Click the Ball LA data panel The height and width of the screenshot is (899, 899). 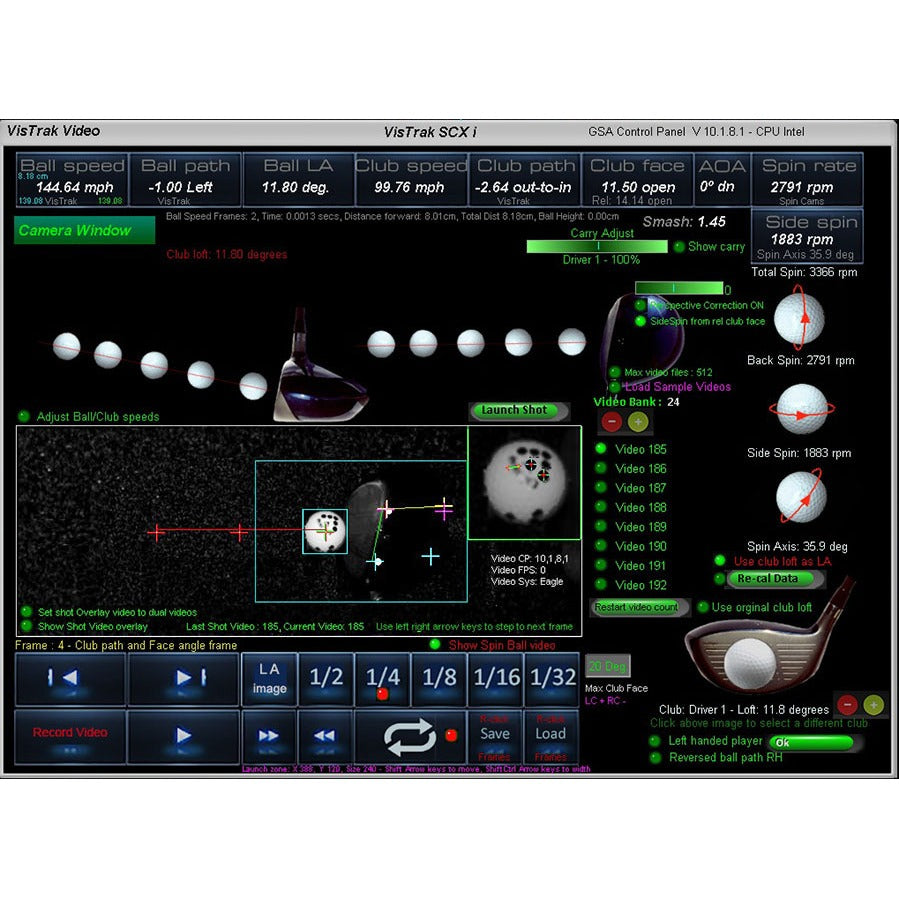tap(298, 179)
